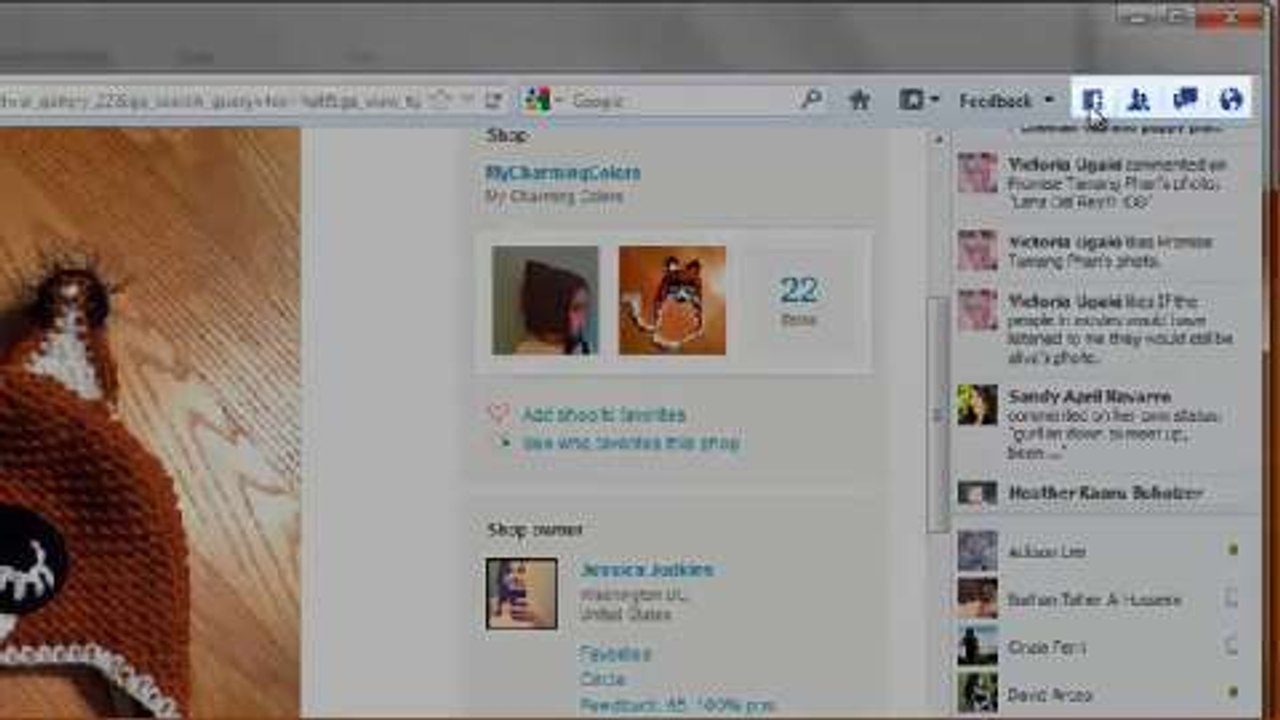Click the bookmark star inside the address bar
The image size is (1280, 720).
[x=440, y=100]
